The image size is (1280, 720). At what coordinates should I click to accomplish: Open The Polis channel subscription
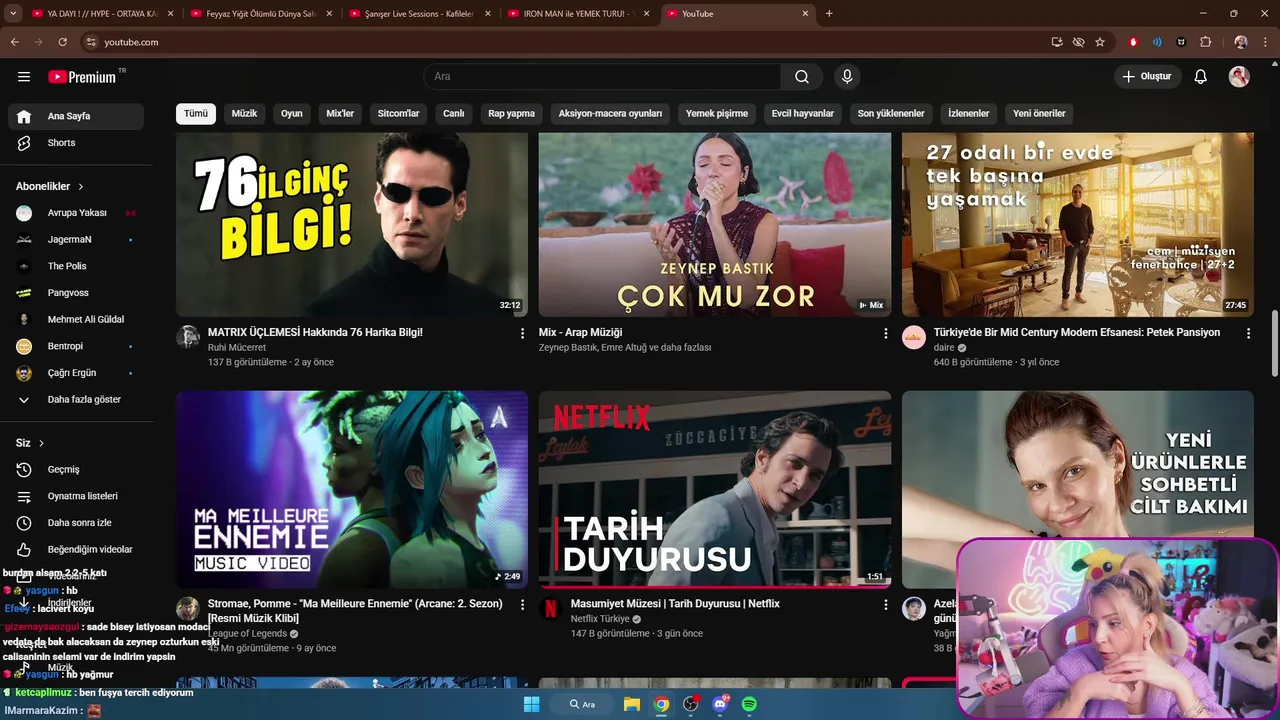click(x=76, y=266)
